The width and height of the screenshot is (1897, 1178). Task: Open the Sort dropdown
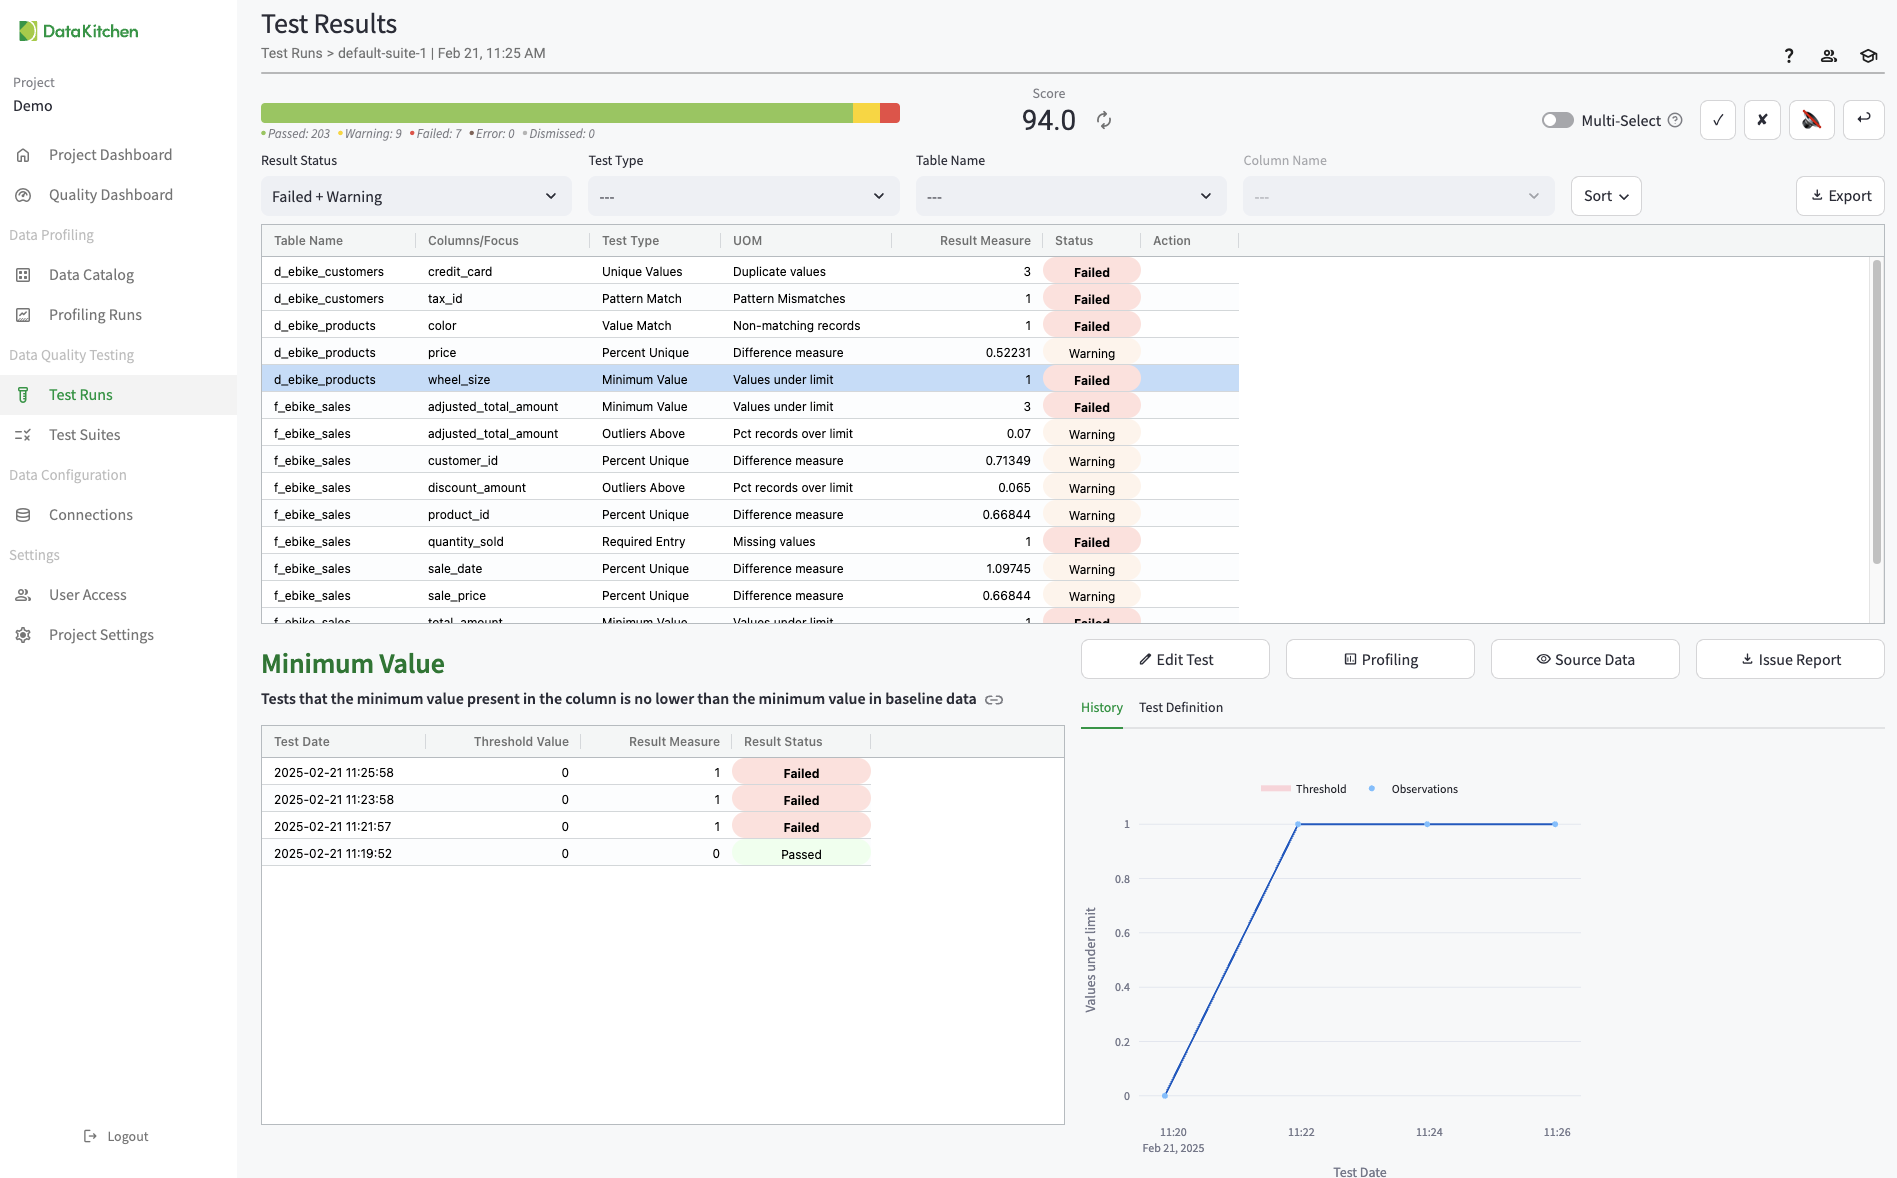tap(1605, 196)
